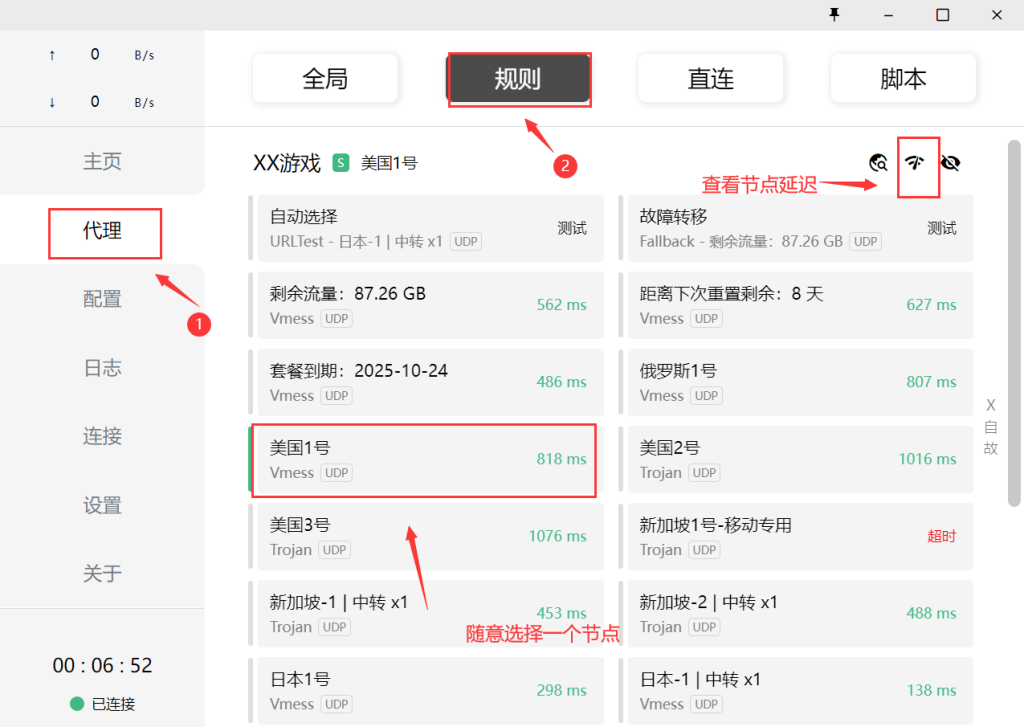Select the 俄罗斯1号 node
This screenshot has width=1024, height=727.
(x=795, y=382)
